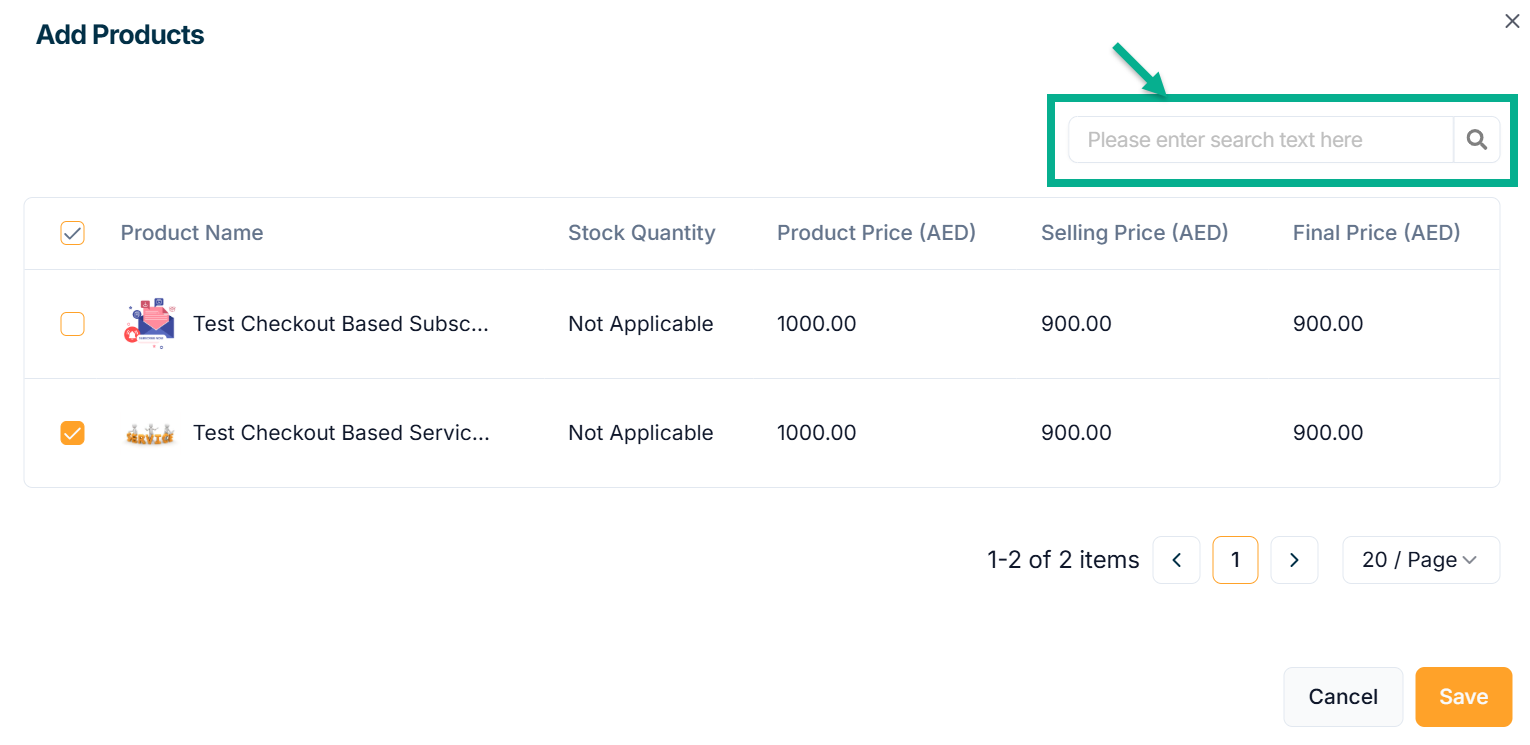Click the Test Checkout Based Service product name
1530x745 pixels.
pyautogui.click(x=341, y=433)
